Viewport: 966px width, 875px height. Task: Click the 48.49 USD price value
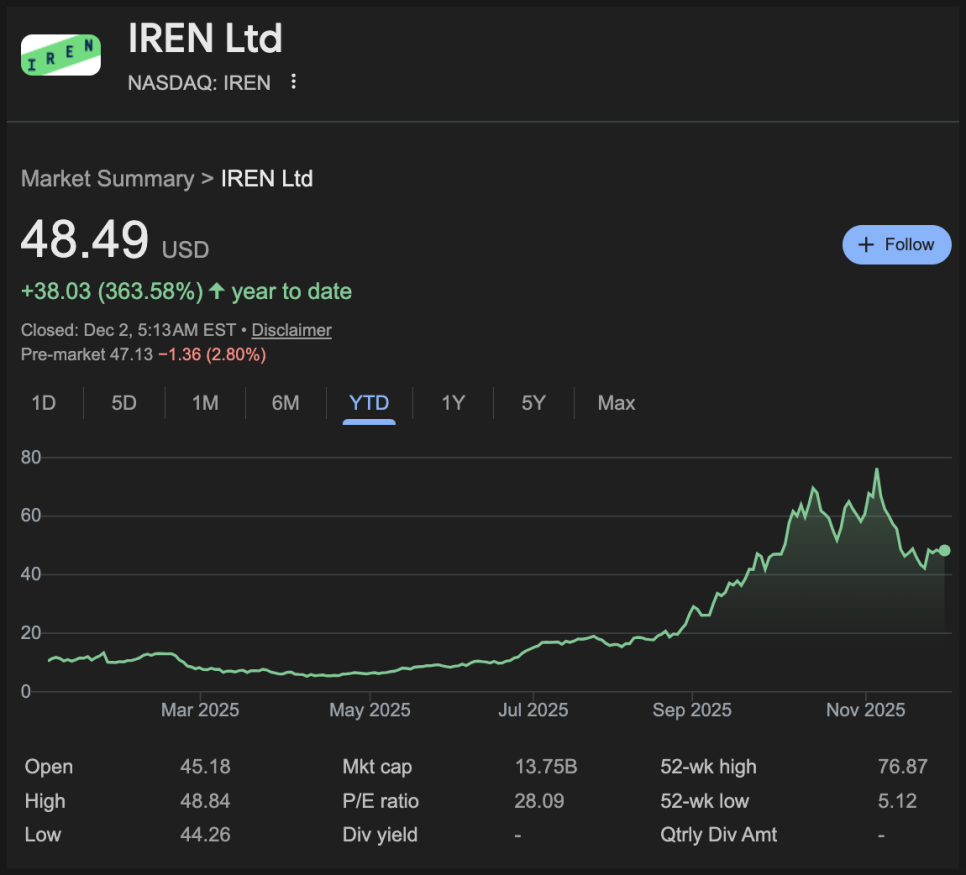(x=86, y=241)
